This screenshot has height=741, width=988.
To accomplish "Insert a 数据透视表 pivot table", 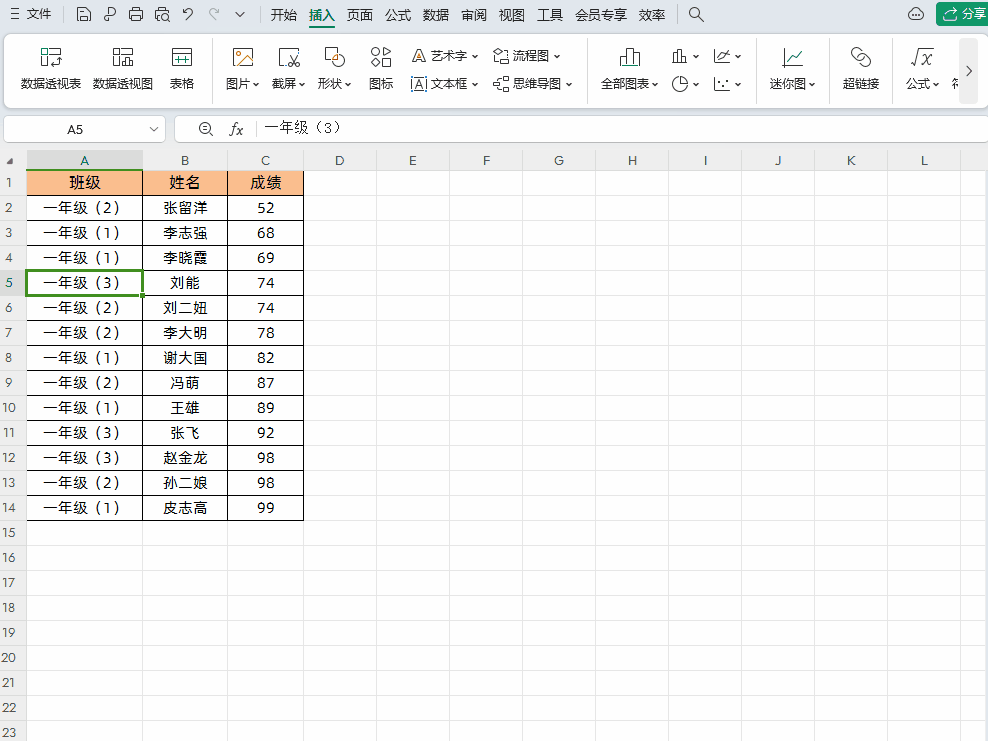I will (51, 69).
